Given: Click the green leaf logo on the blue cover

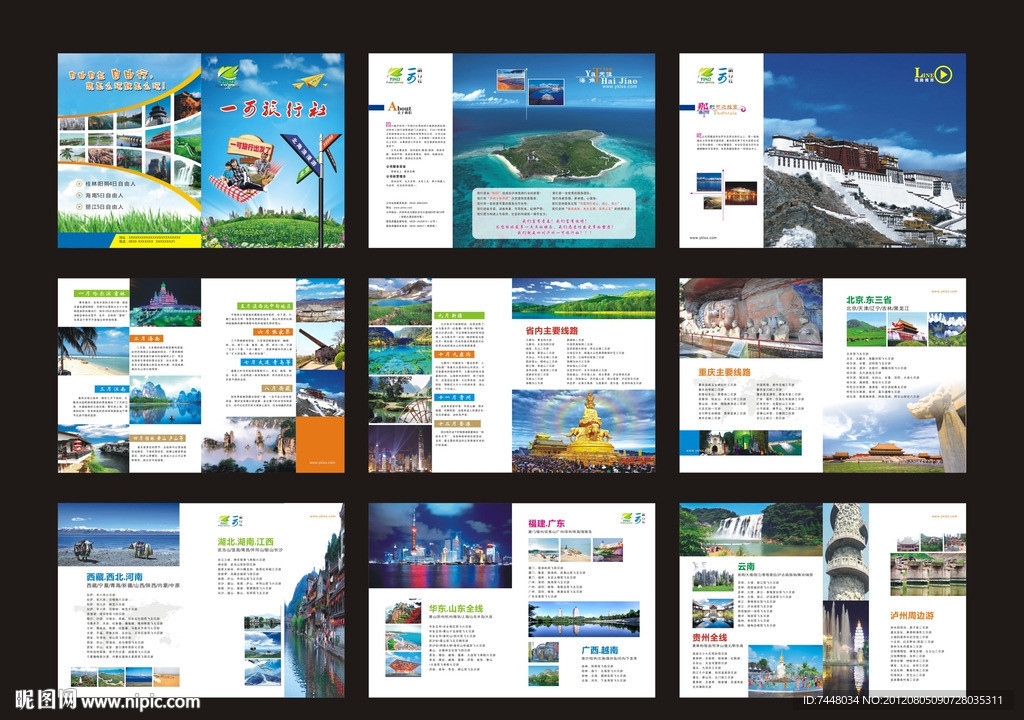Looking at the screenshot, I should 228,76.
